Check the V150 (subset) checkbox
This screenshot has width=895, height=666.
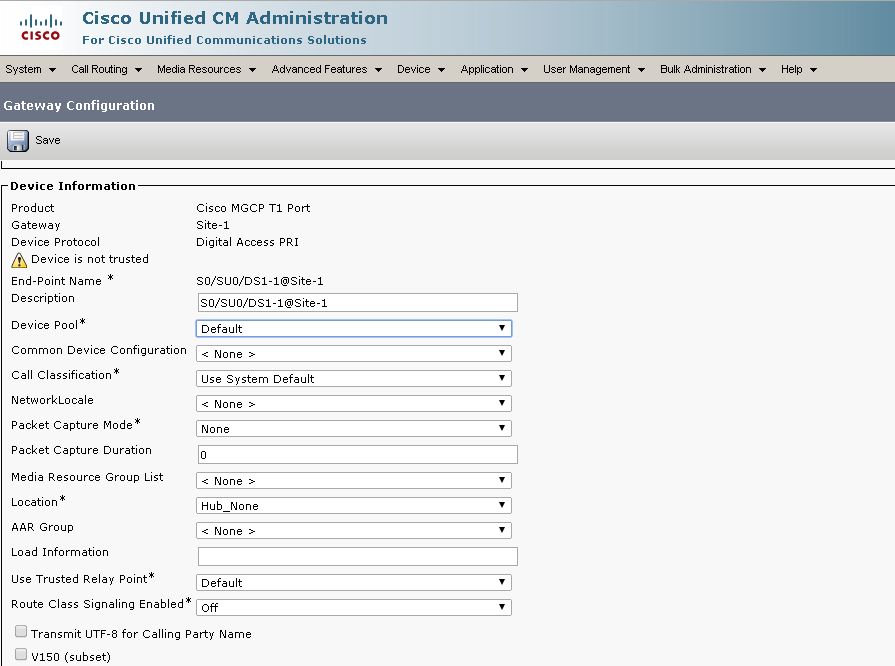[21, 654]
